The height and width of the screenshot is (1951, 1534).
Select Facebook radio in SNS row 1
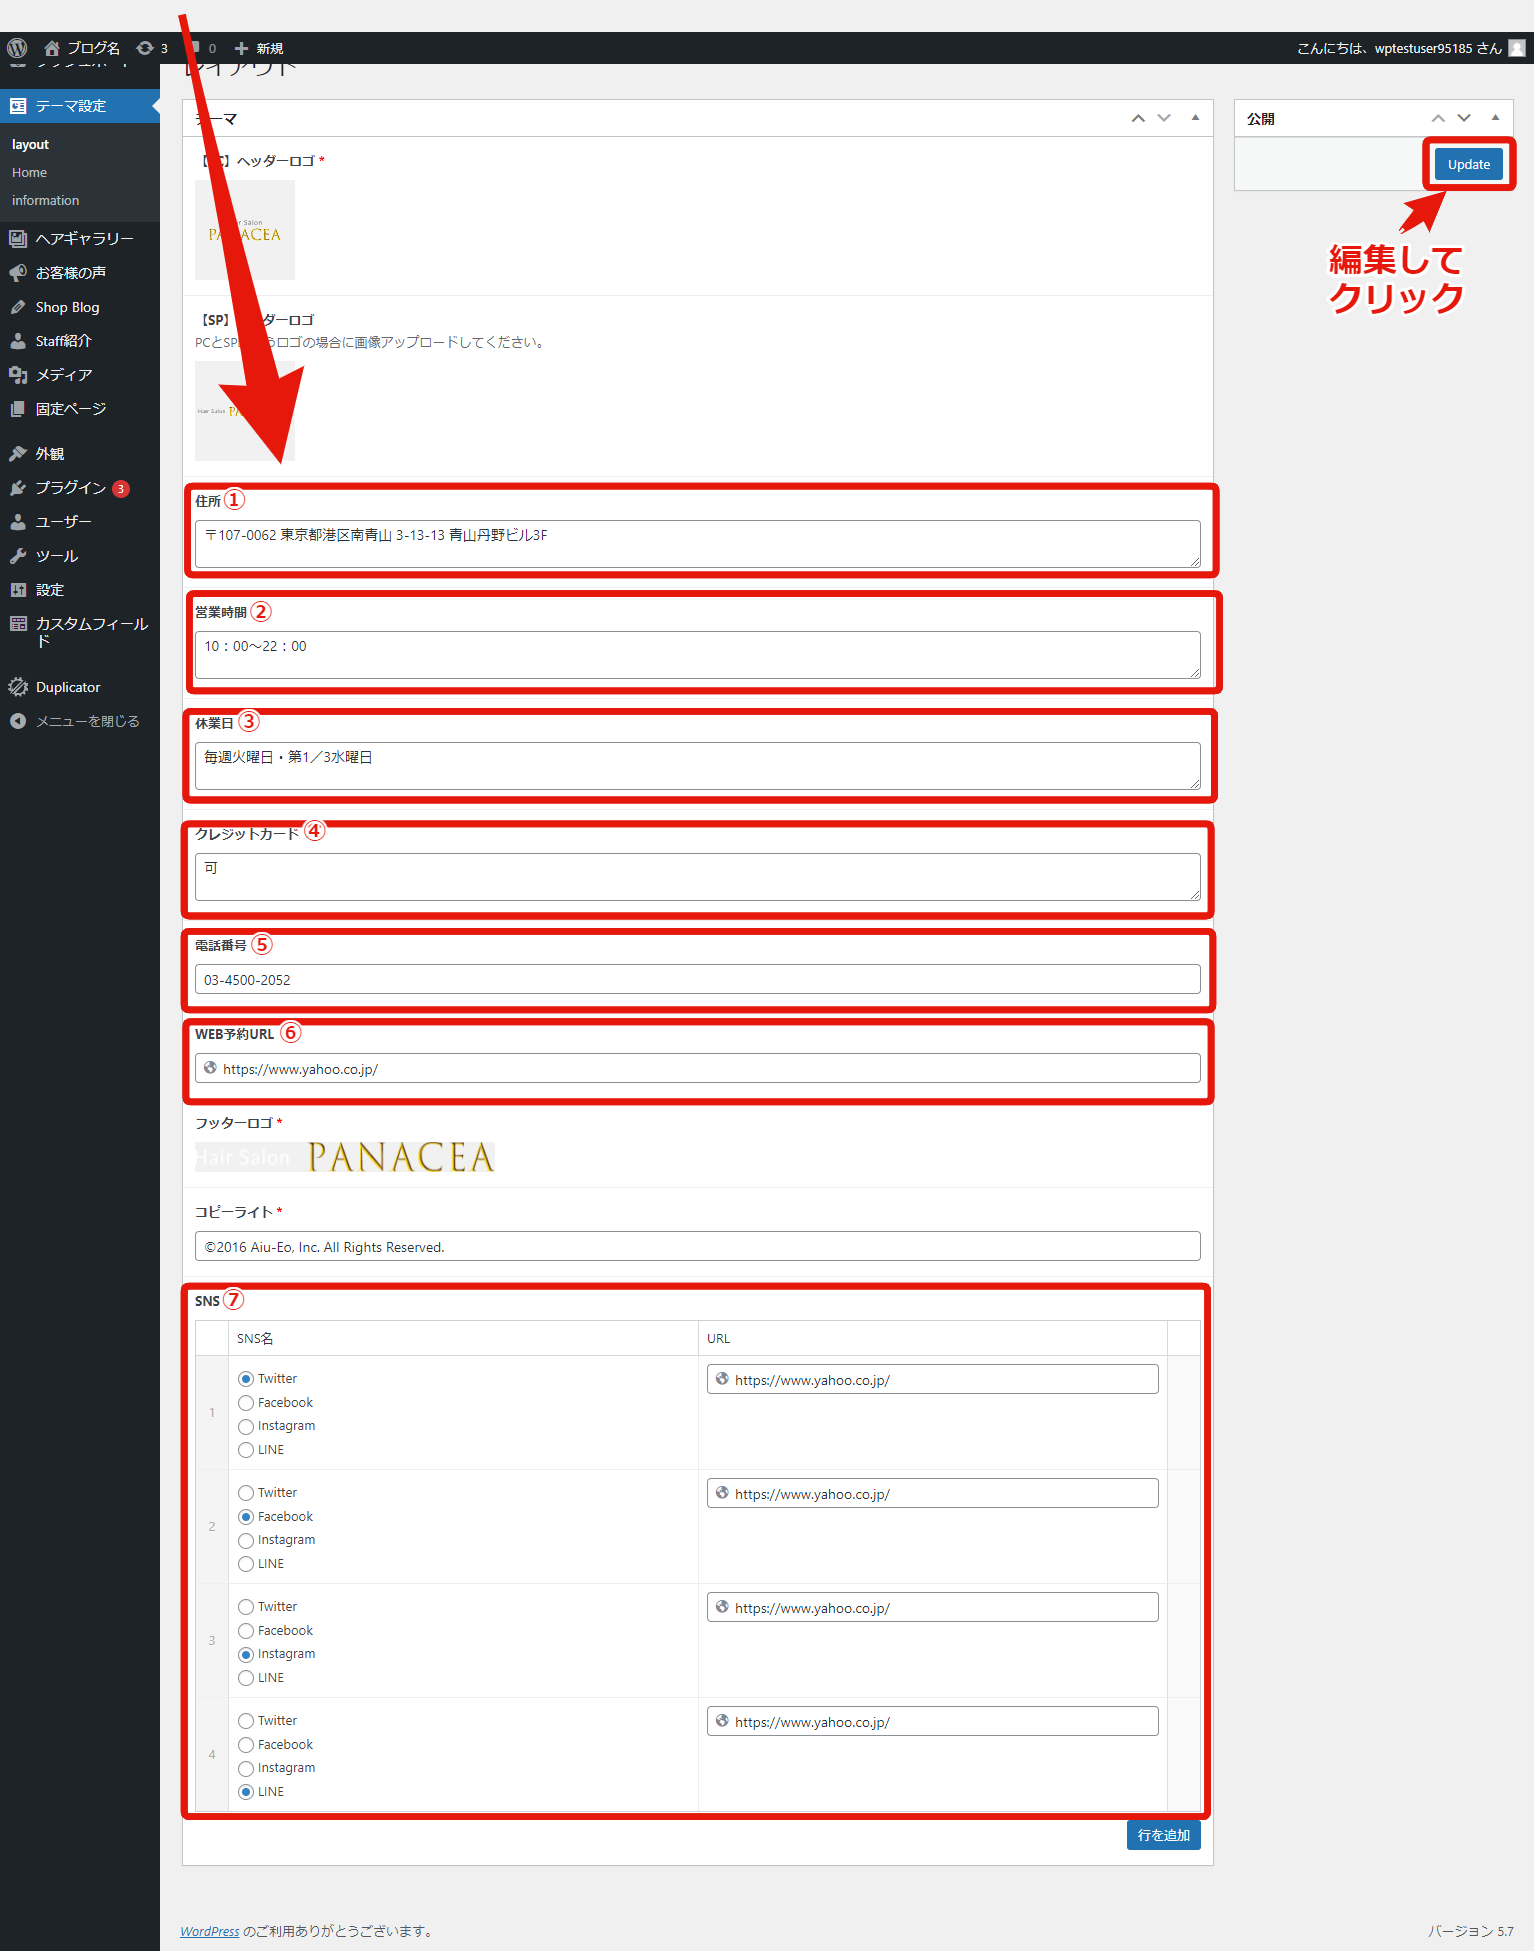point(246,1403)
